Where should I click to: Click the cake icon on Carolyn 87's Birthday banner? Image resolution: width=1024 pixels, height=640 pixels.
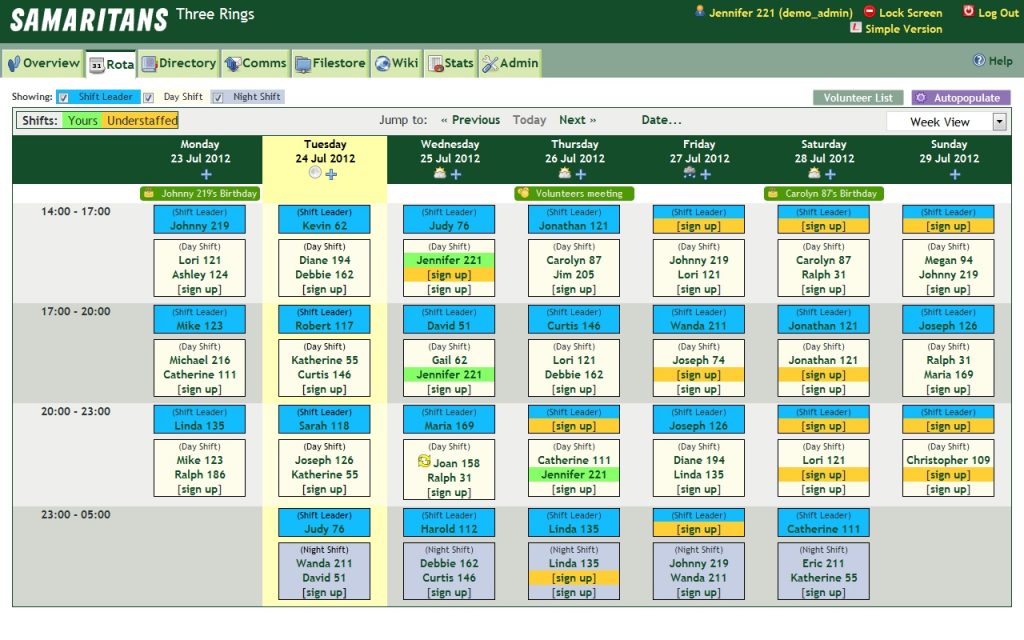[772, 193]
